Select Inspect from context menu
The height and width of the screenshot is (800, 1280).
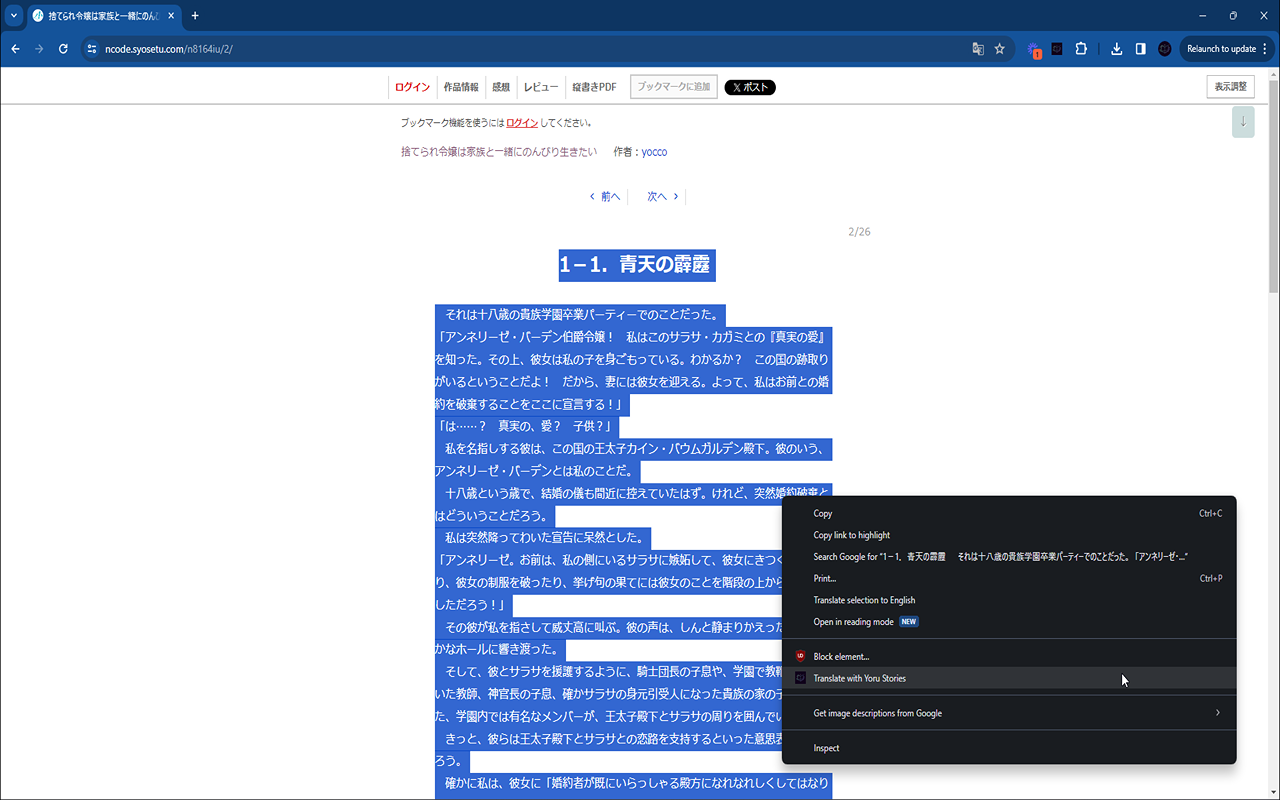(x=1009, y=748)
